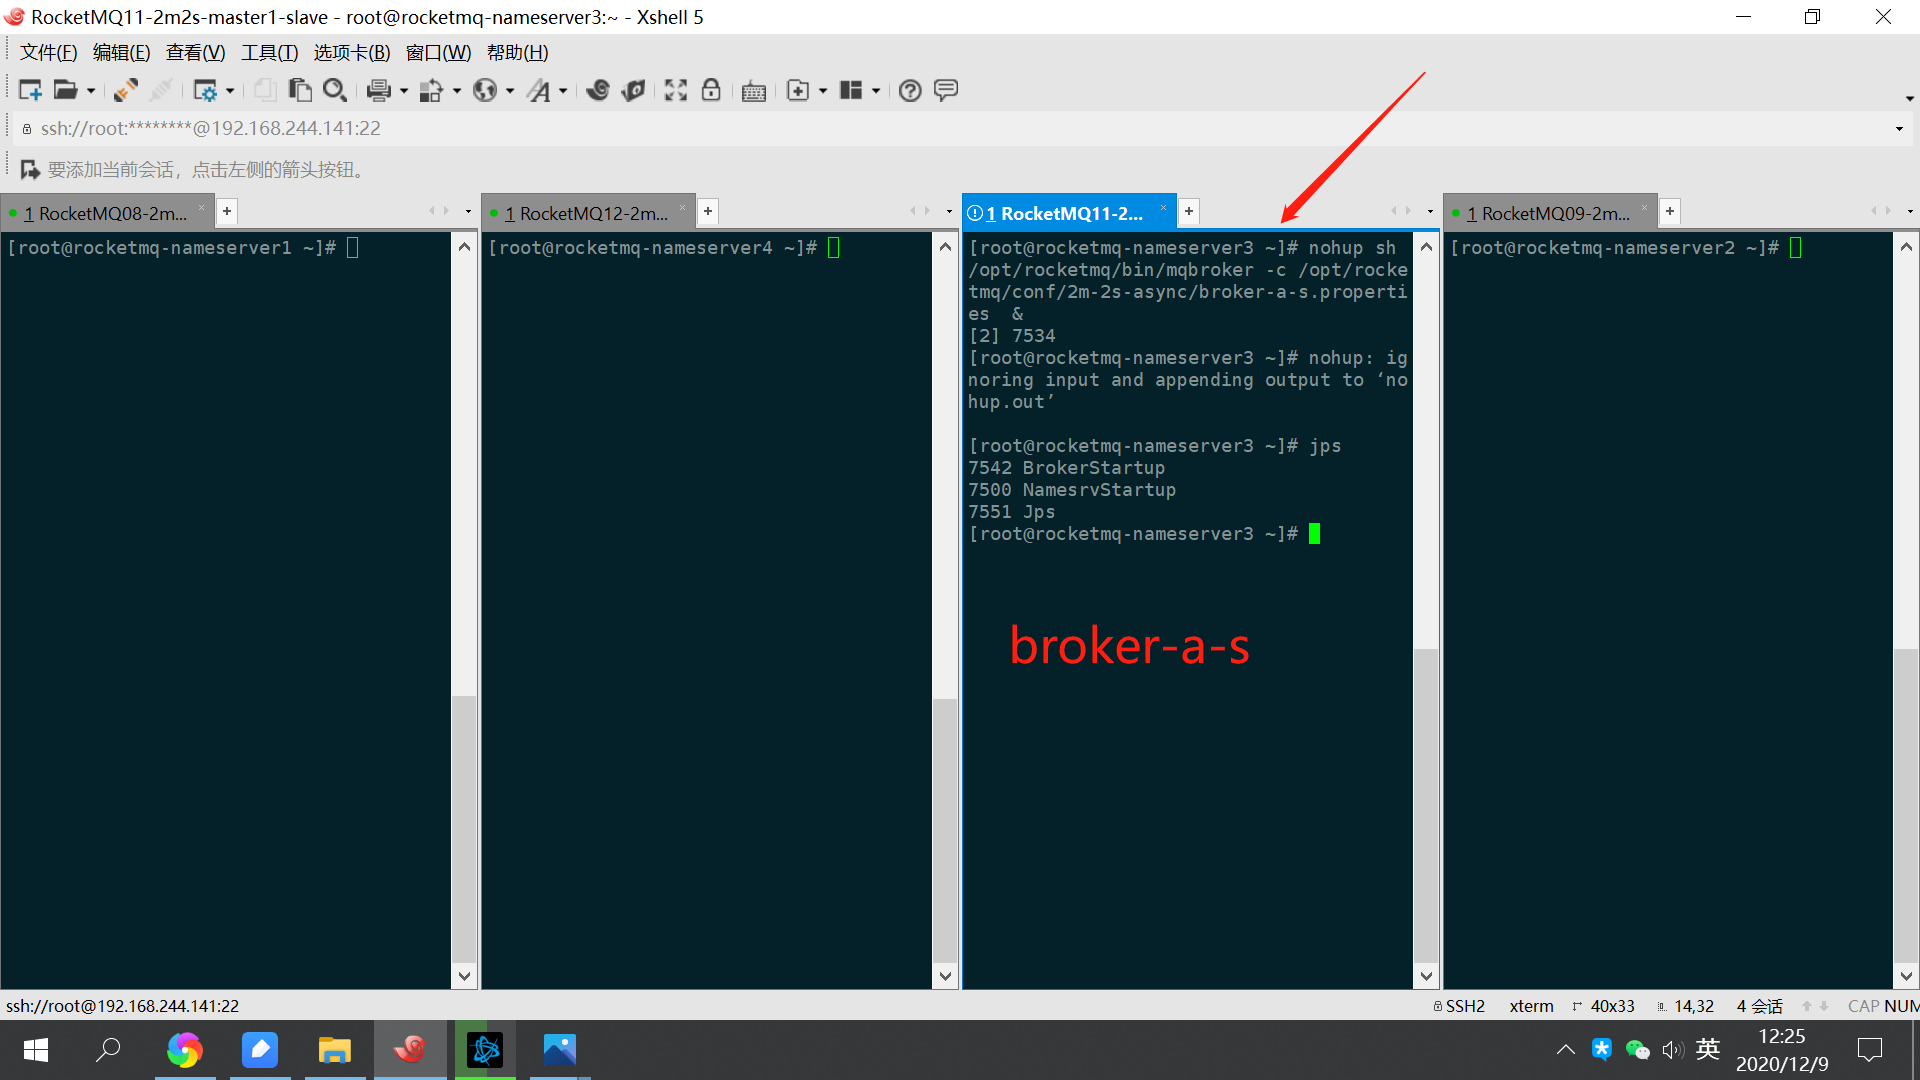Expand the new tab group dropdown arrow
The width and height of the screenshot is (1920, 1080).
click(823, 91)
